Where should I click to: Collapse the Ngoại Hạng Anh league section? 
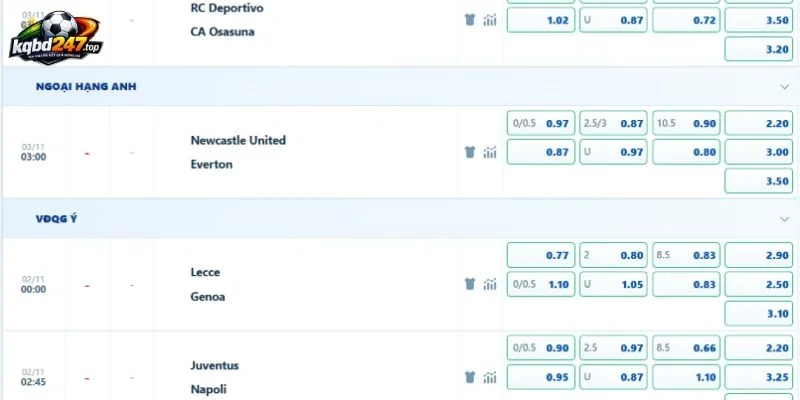(785, 87)
